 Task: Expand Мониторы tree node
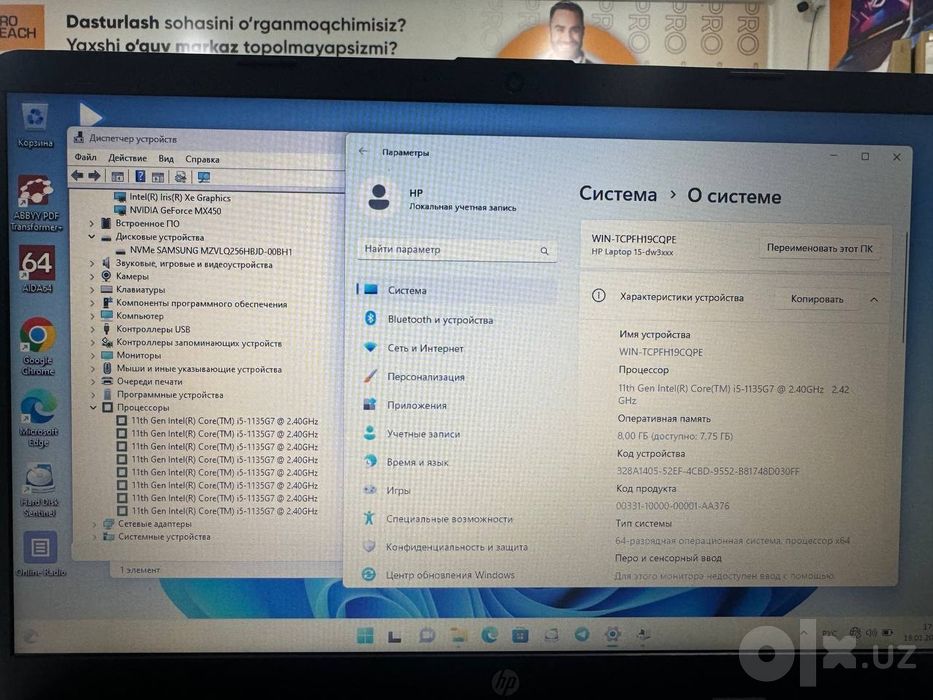point(92,355)
